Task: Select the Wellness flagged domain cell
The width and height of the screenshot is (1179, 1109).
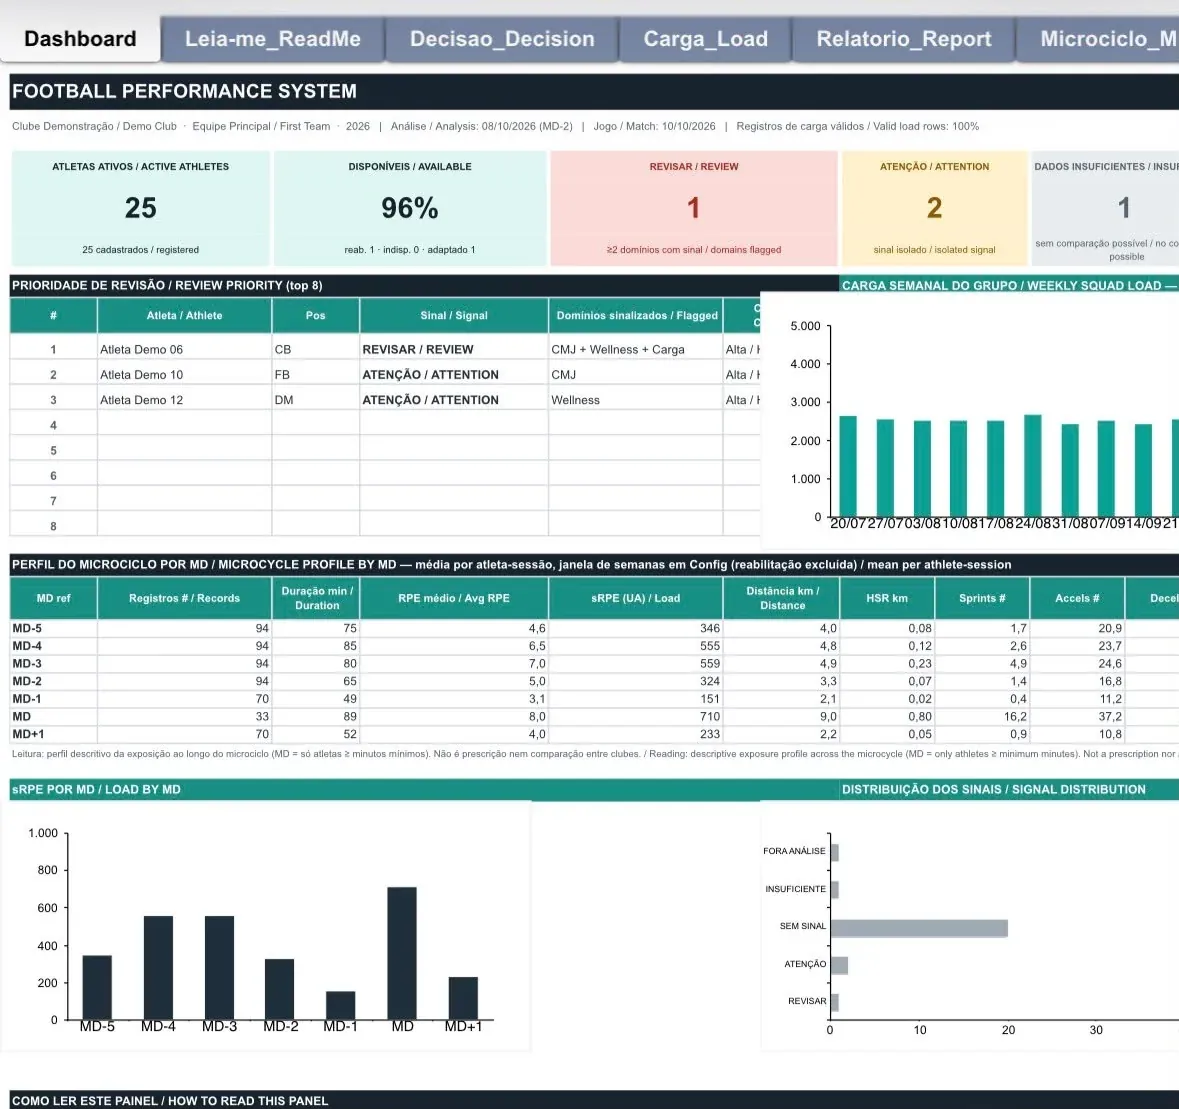Action: (636, 400)
